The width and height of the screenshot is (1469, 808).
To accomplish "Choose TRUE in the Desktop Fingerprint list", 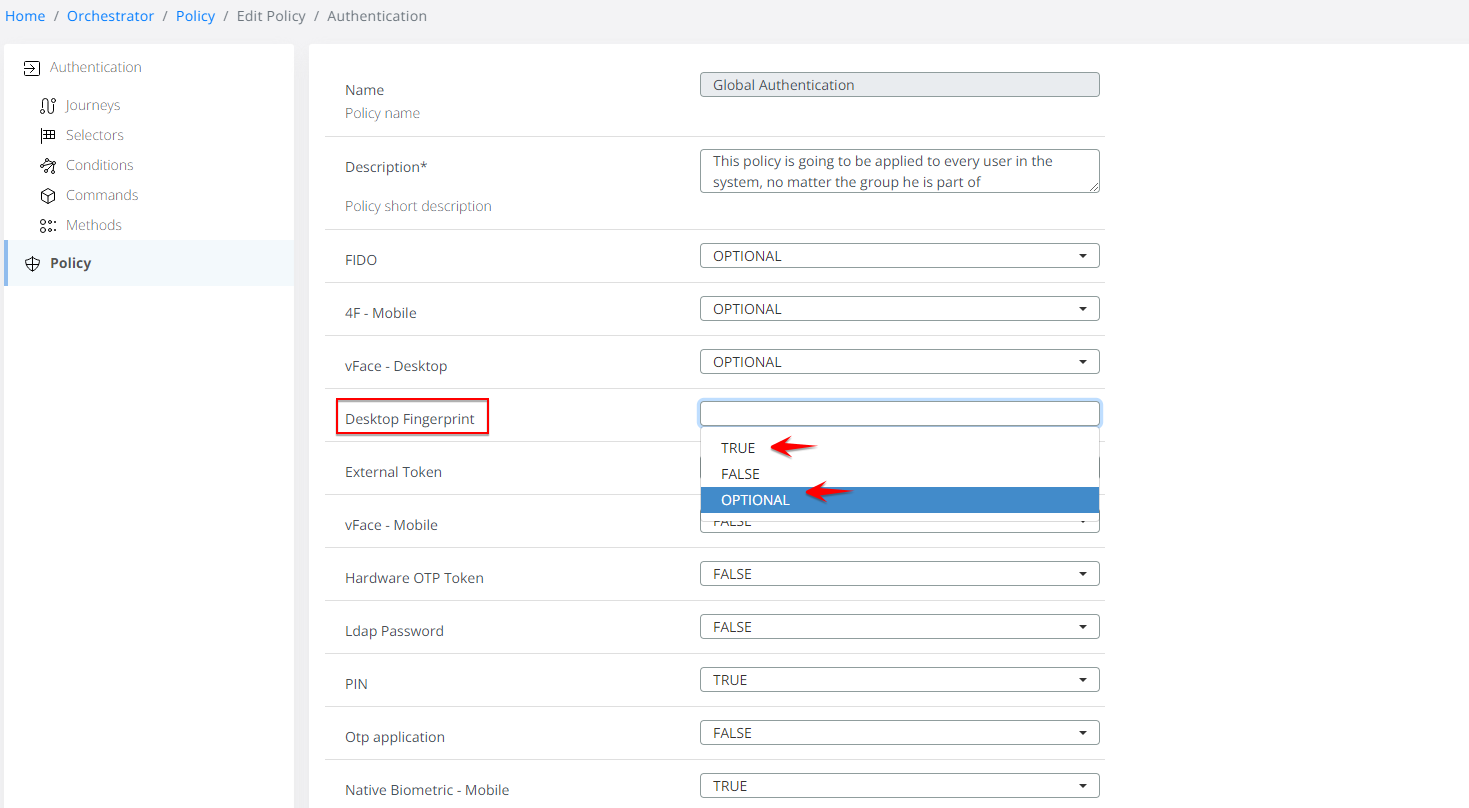I will click(738, 448).
